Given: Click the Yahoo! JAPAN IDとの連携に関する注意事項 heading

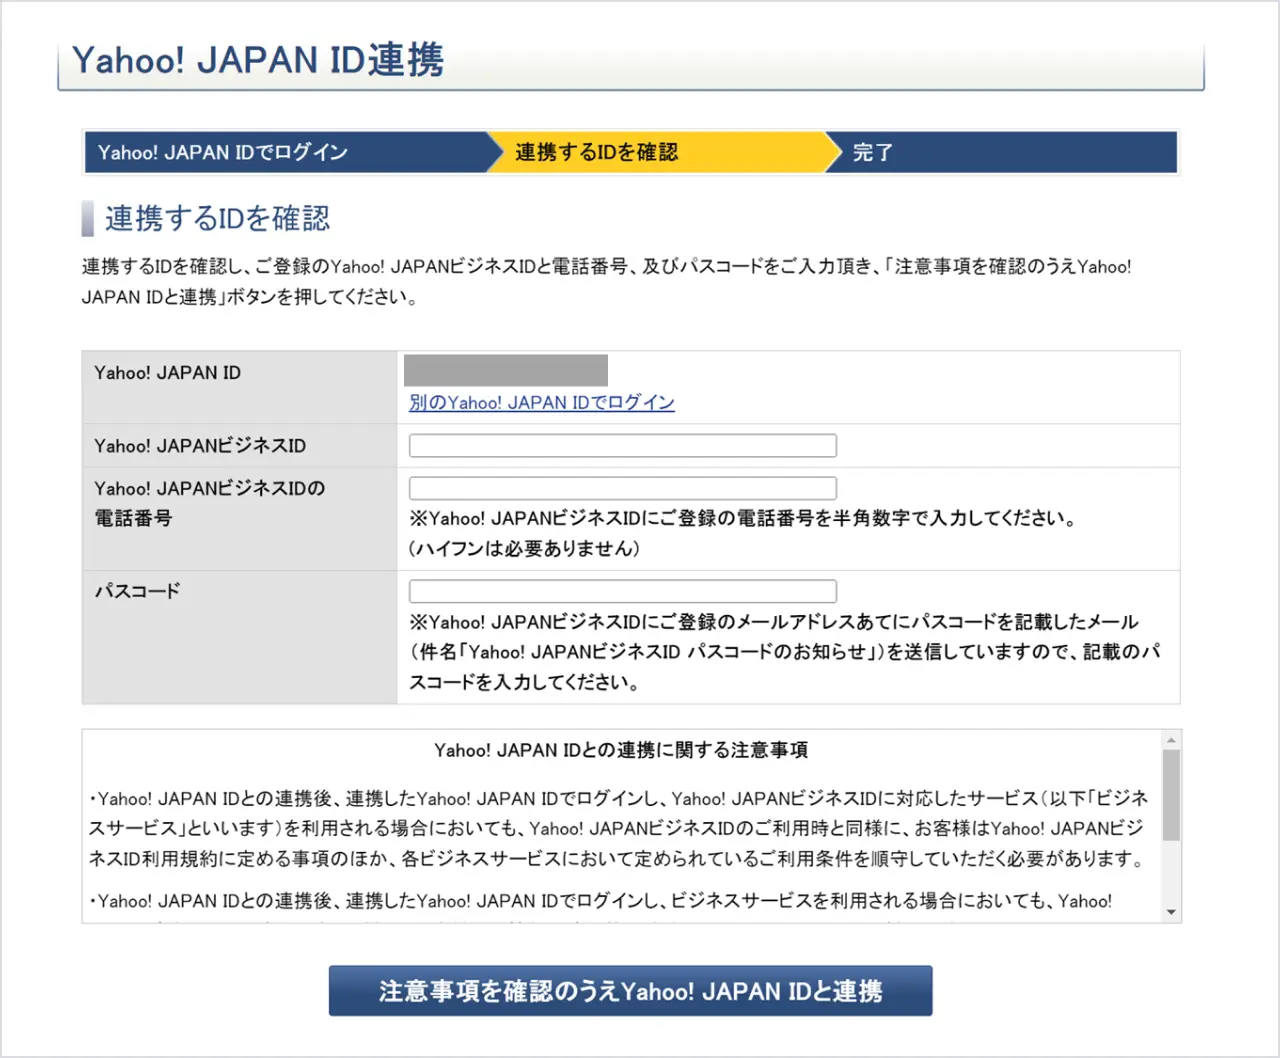Looking at the screenshot, I should (x=621, y=750).
